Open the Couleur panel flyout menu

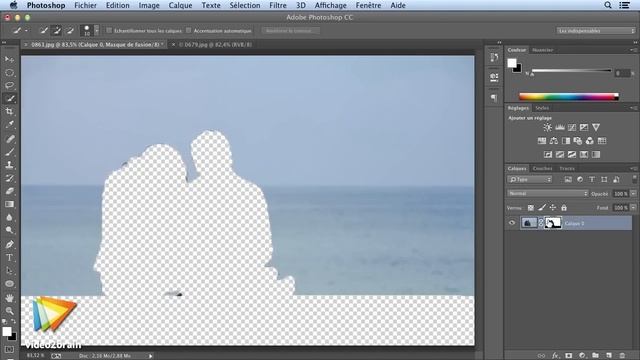coord(633,50)
